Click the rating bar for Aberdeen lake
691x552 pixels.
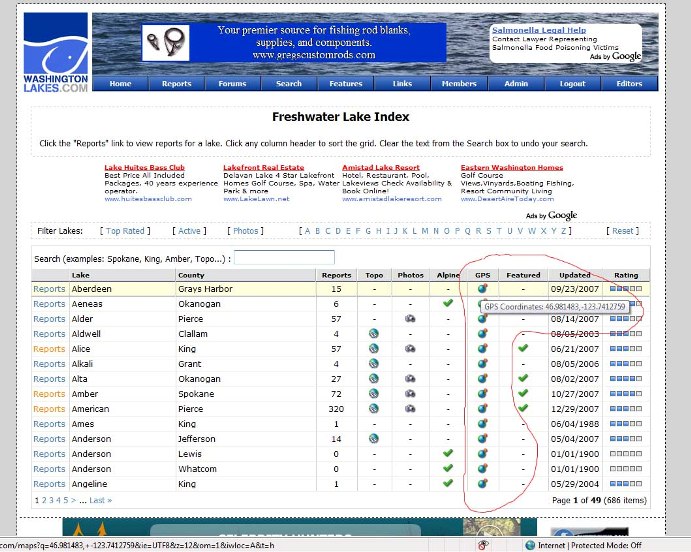click(x=626, y=289)
